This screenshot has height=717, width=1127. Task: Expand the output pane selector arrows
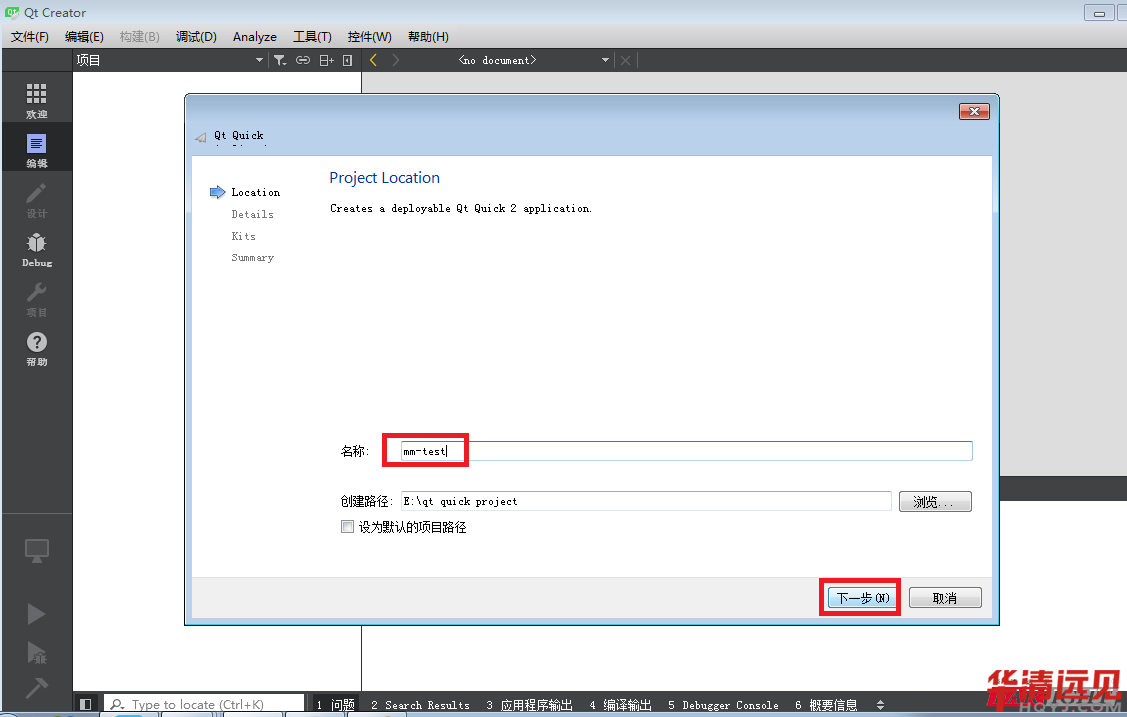pos(880,705)
